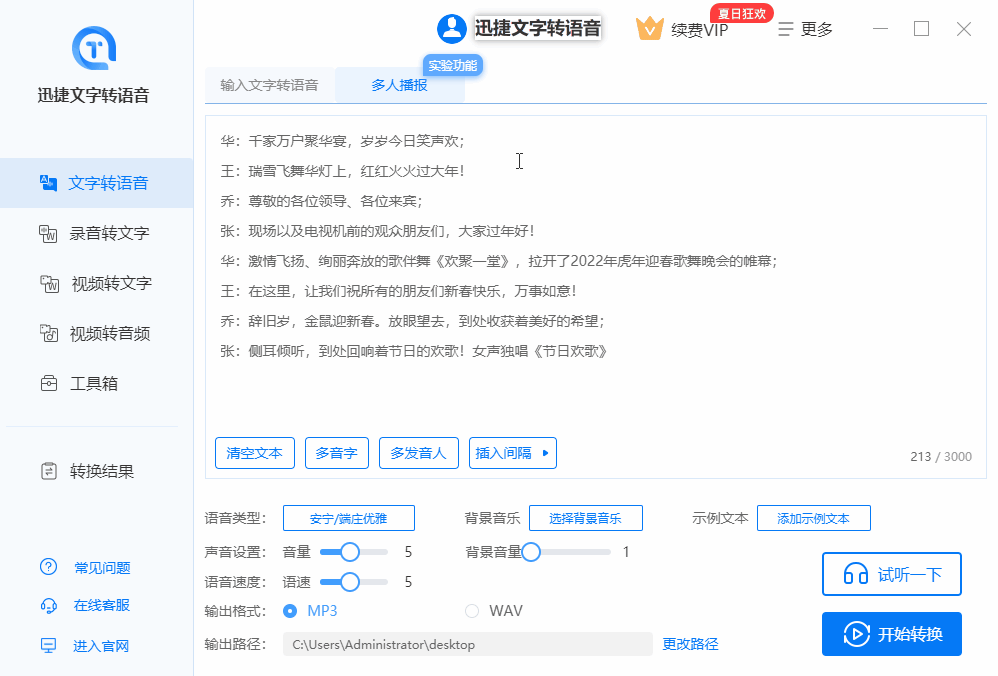This screenshot has width=998, height=676.
Task: Click the 转换结果 clipboard icon
Action: (49, 471)
